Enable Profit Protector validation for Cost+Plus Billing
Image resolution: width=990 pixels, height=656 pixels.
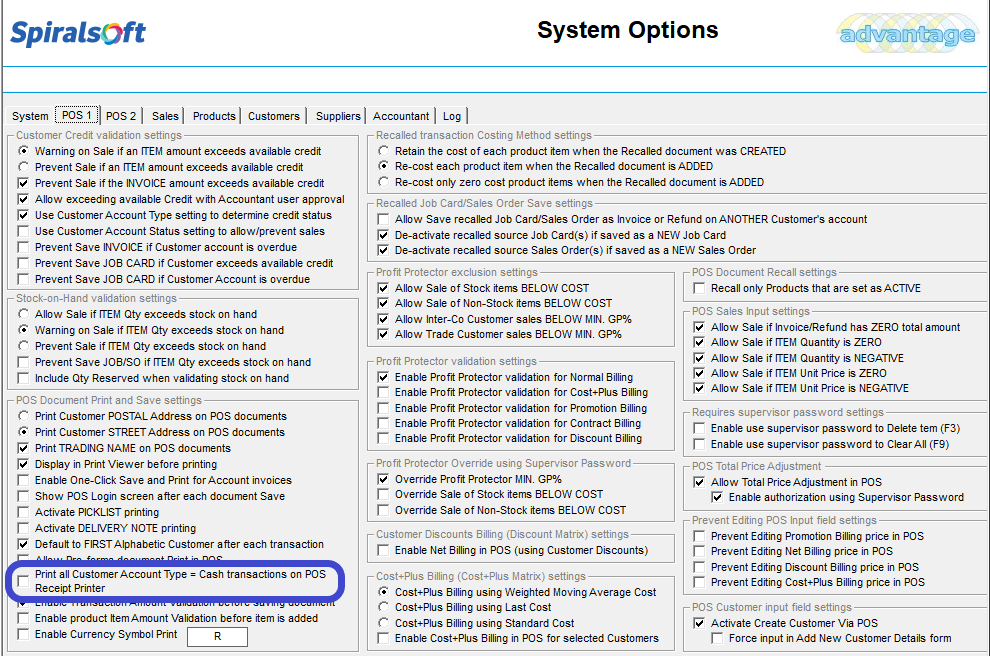tap(383, 392)
